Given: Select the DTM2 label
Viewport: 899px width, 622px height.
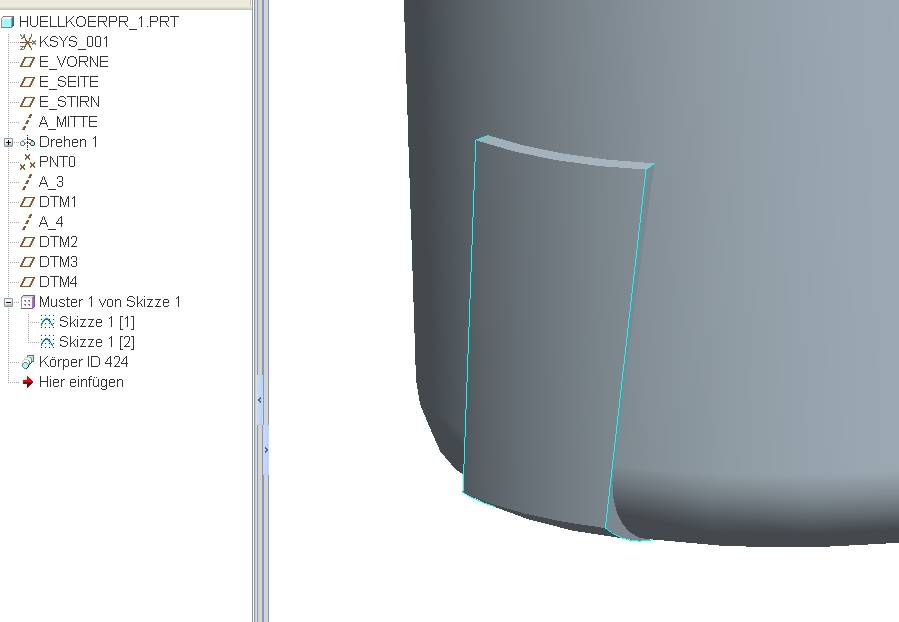Looking at the screenshot, I should pyautogui.click(x=58, y=242).
